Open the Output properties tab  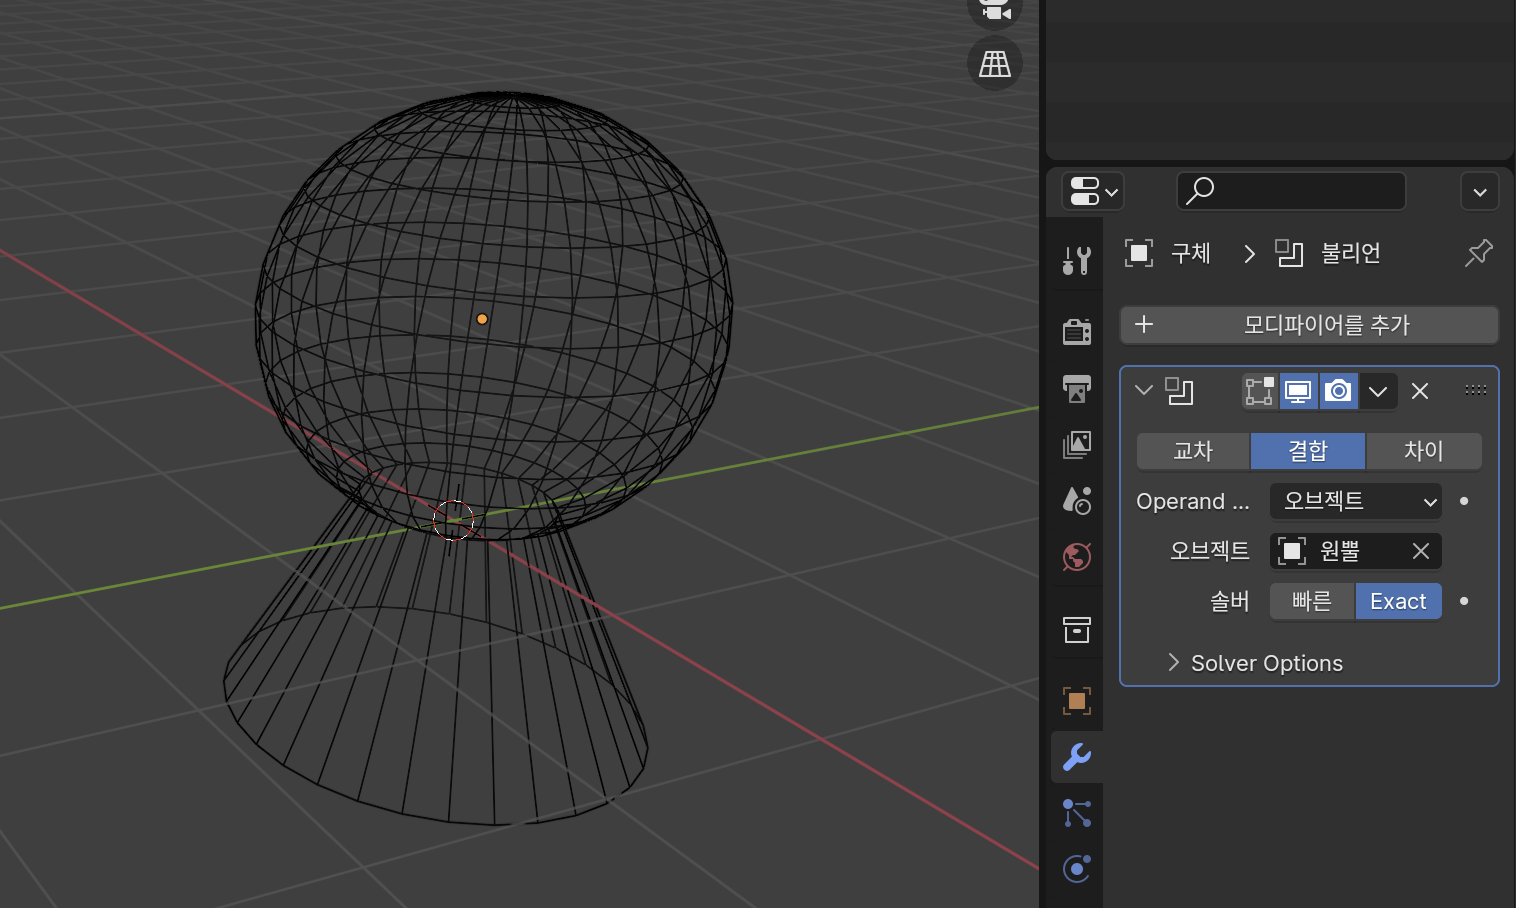pyautogui.click(x=1077, y=388)
